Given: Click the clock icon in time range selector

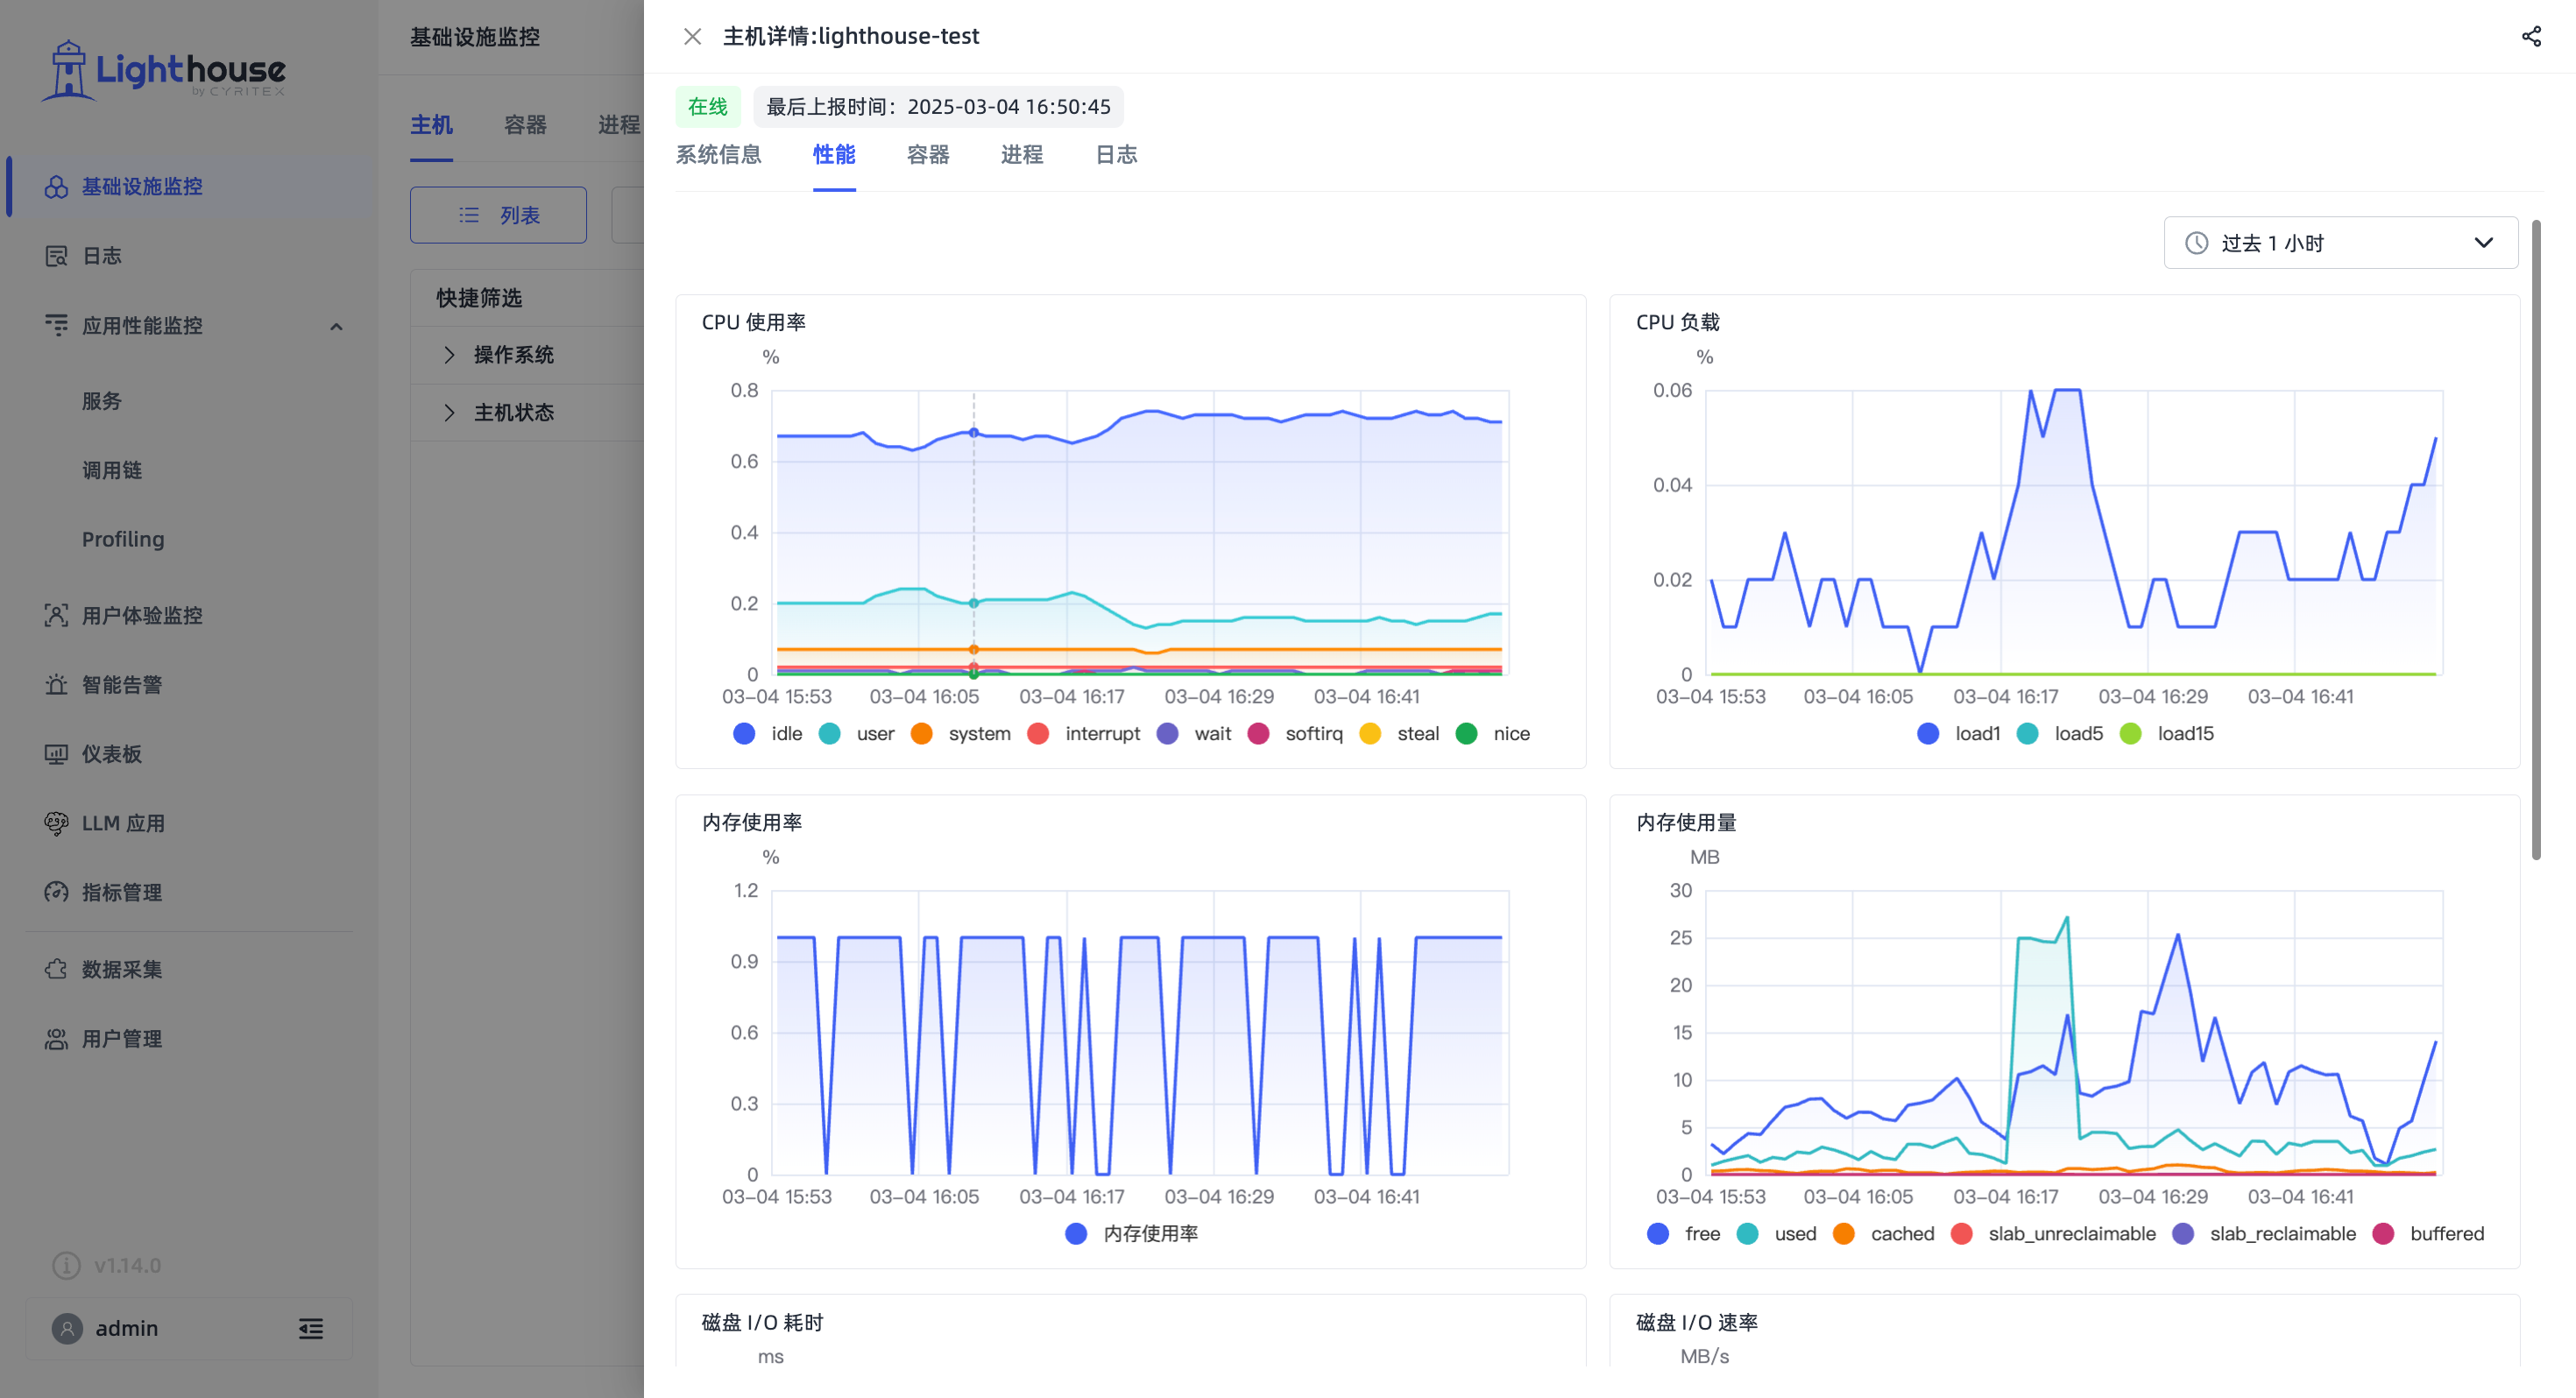Looking at the screenshot, I should [x=2196, y=243].
